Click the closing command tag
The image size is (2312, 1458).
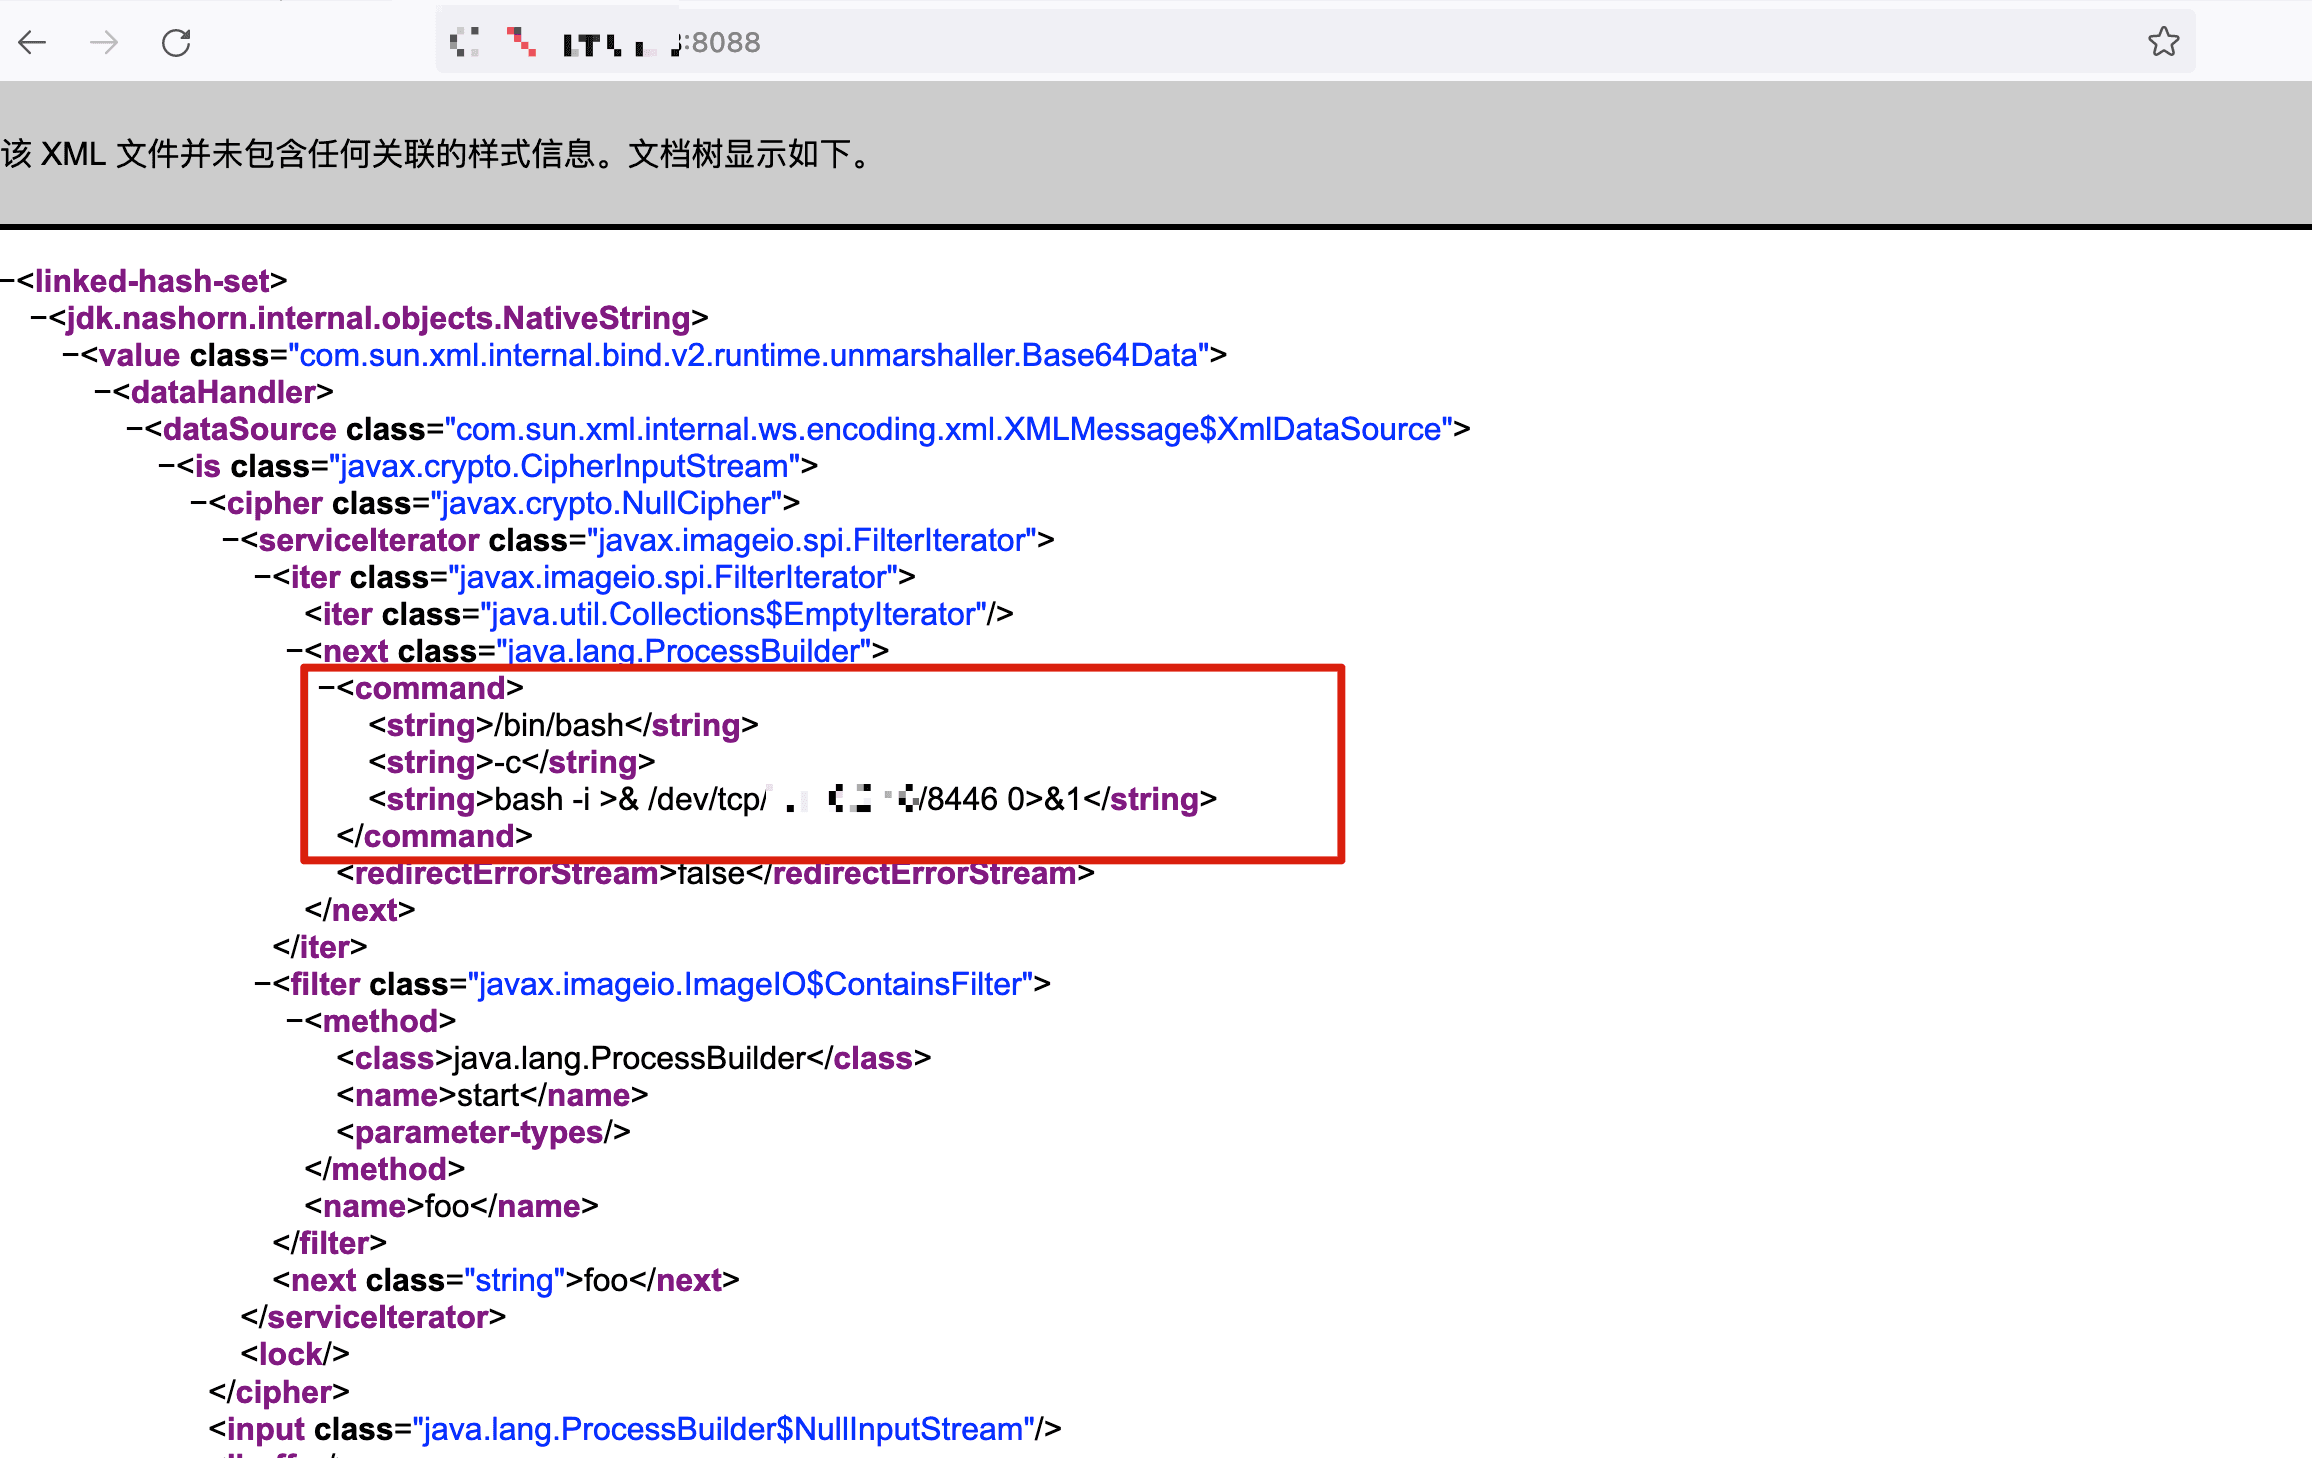434,836
